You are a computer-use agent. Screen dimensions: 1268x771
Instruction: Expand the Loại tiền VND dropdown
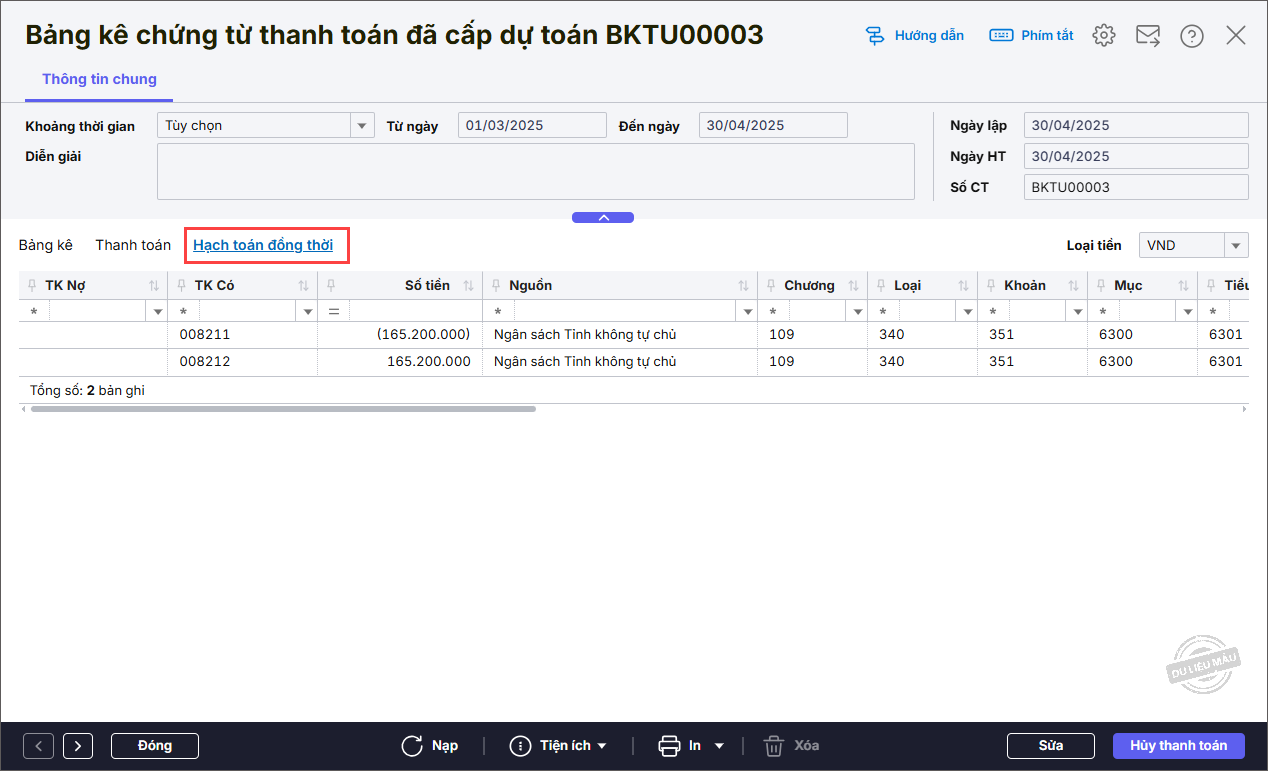click(x=1236, y=246)
